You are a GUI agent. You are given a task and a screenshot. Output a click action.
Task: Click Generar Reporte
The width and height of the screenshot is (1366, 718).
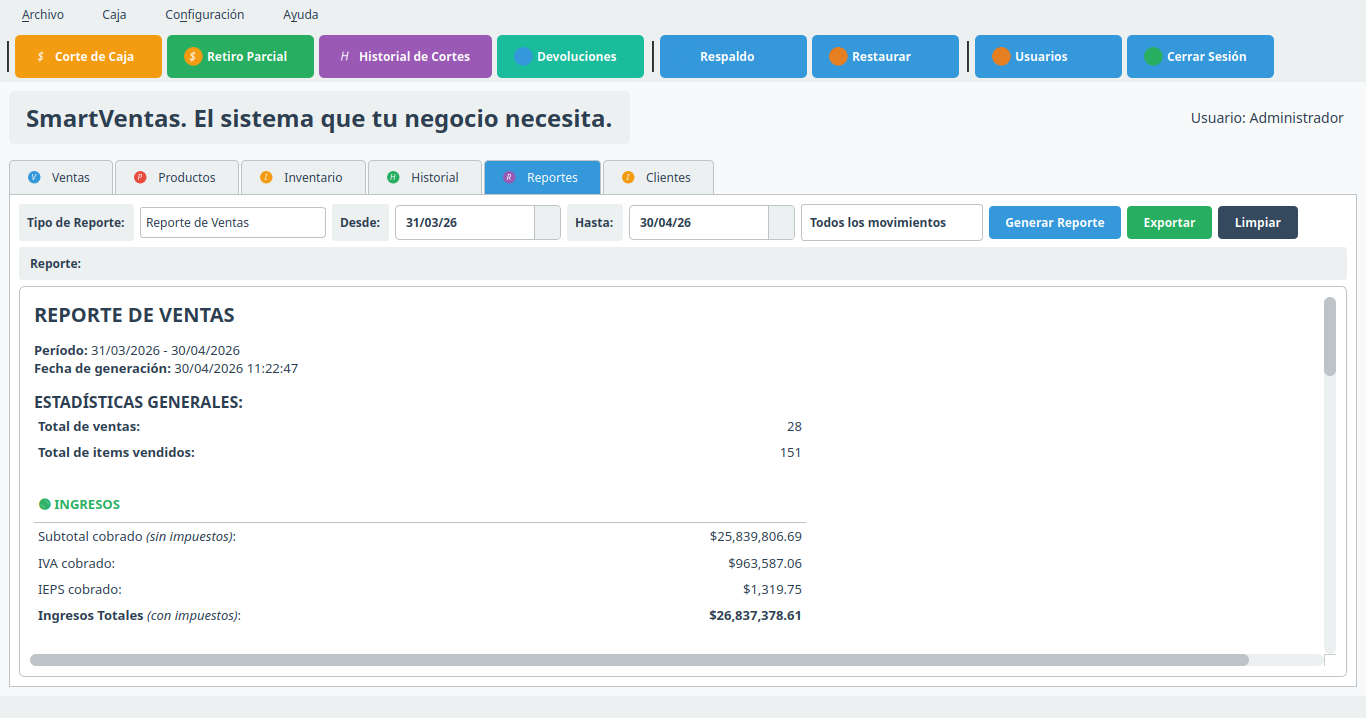pos(1055,223)
